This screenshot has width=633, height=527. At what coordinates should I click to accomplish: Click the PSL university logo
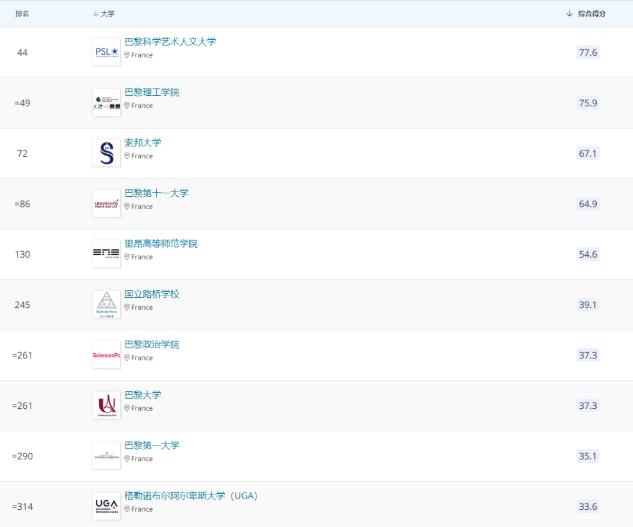click(106, 52)
